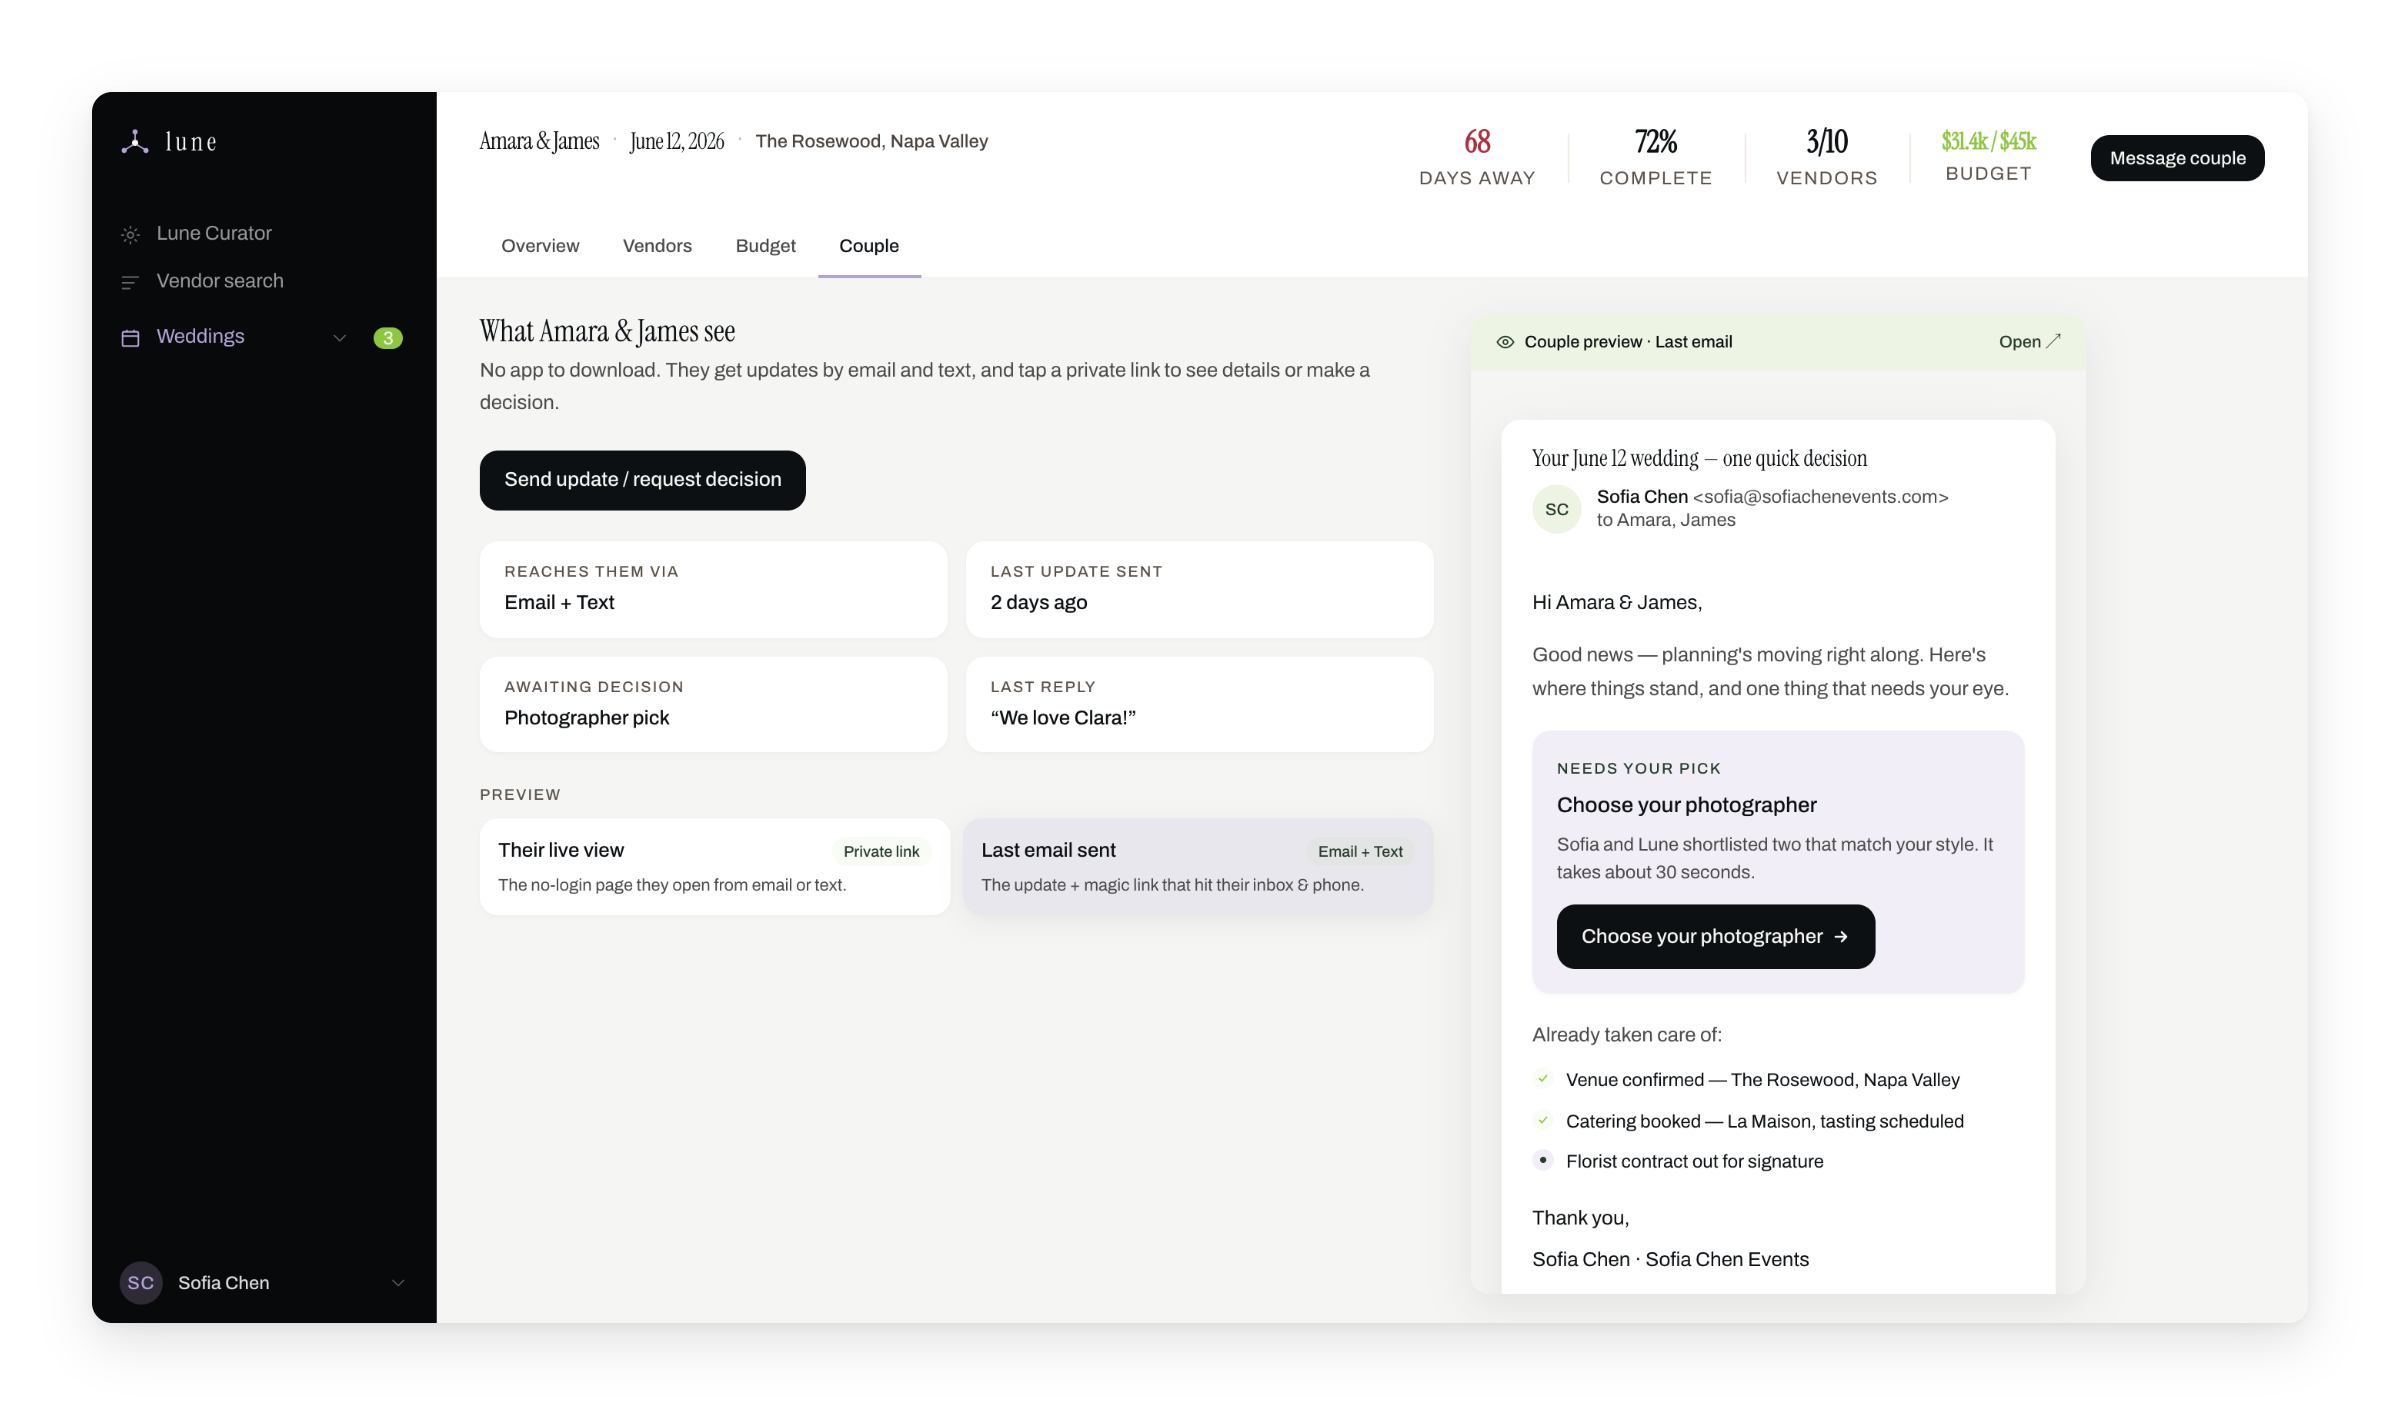2400x1415 pixels.
Task: Click the Awaiting Decision Photographer pick card
Action: point(714,705)
